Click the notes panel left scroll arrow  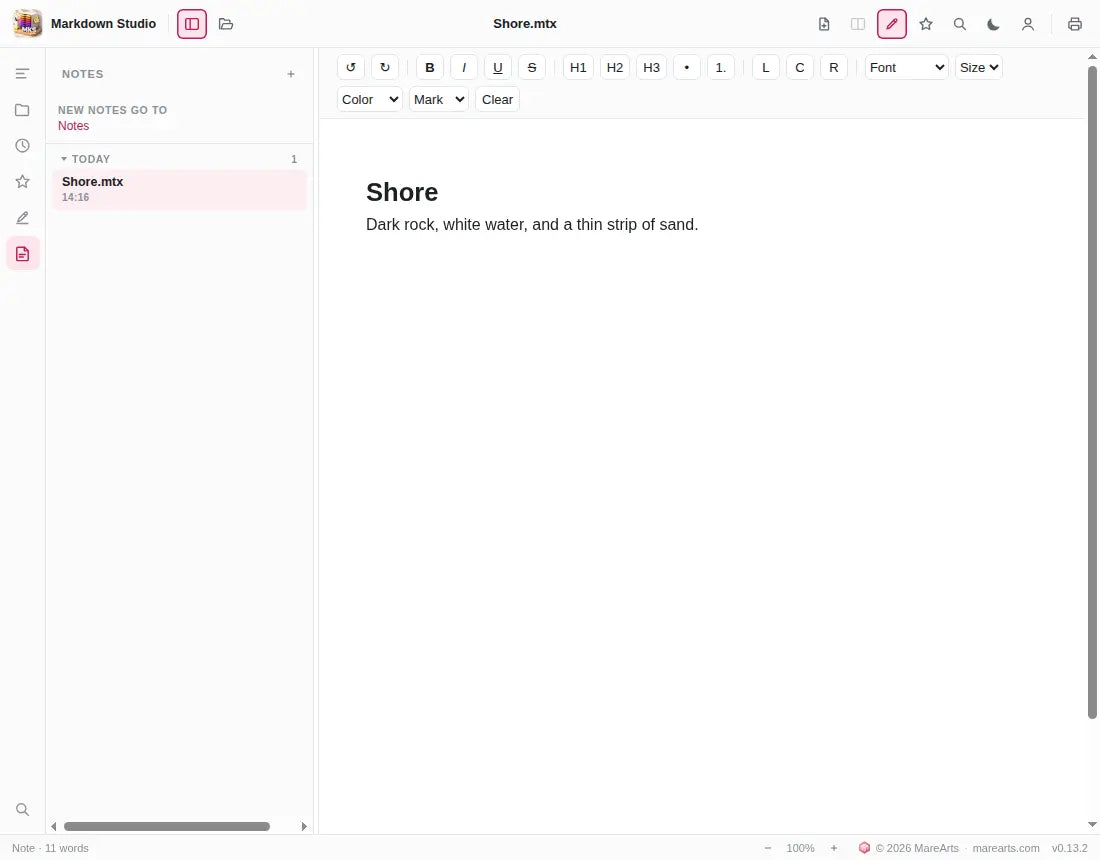[x=54, y=826]
